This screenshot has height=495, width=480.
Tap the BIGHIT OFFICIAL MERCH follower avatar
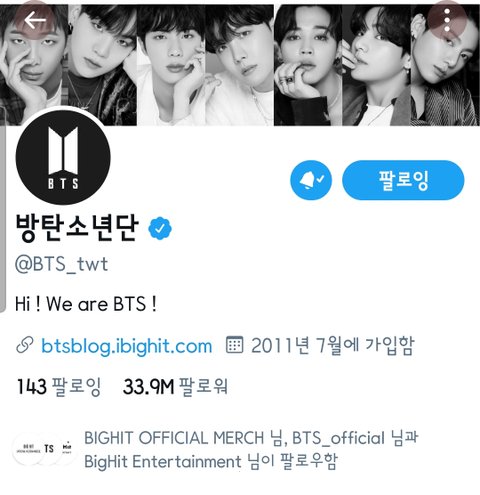click(29, 449)
